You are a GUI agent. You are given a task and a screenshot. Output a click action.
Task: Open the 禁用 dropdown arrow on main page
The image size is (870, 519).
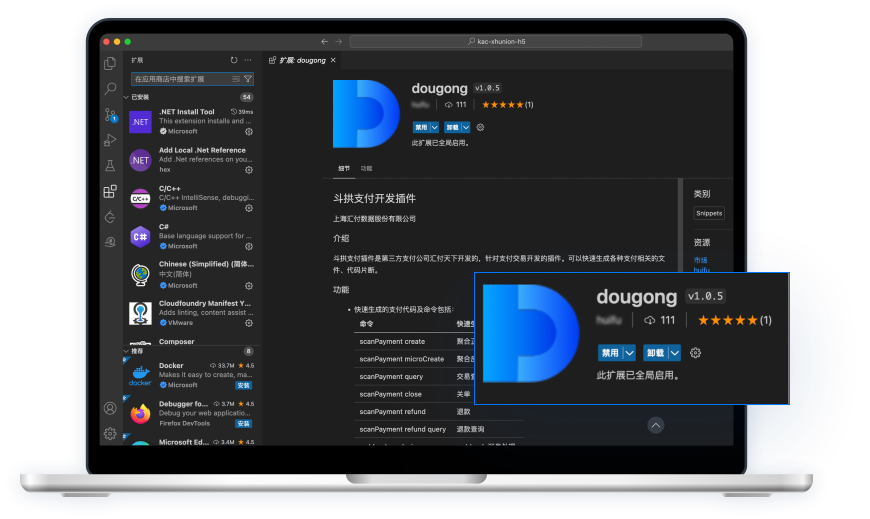434,127
